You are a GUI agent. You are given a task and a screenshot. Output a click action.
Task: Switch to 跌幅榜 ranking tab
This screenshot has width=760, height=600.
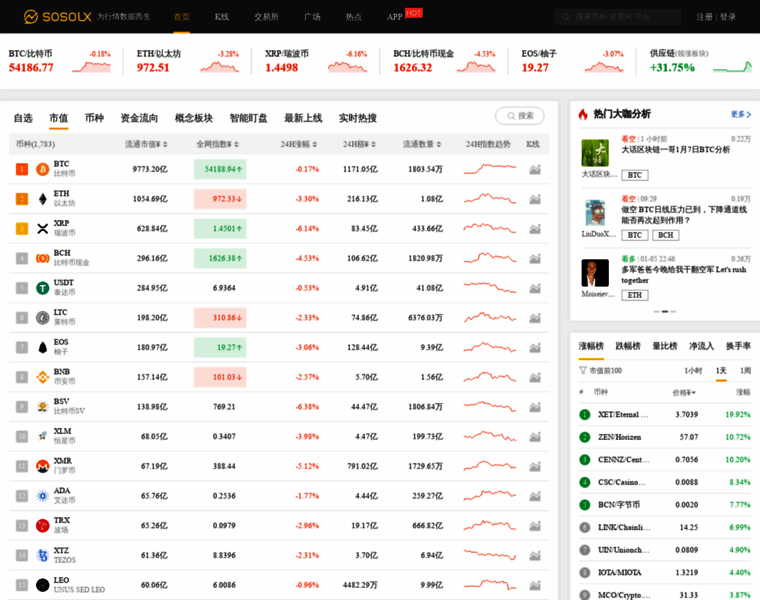[628, 346]
